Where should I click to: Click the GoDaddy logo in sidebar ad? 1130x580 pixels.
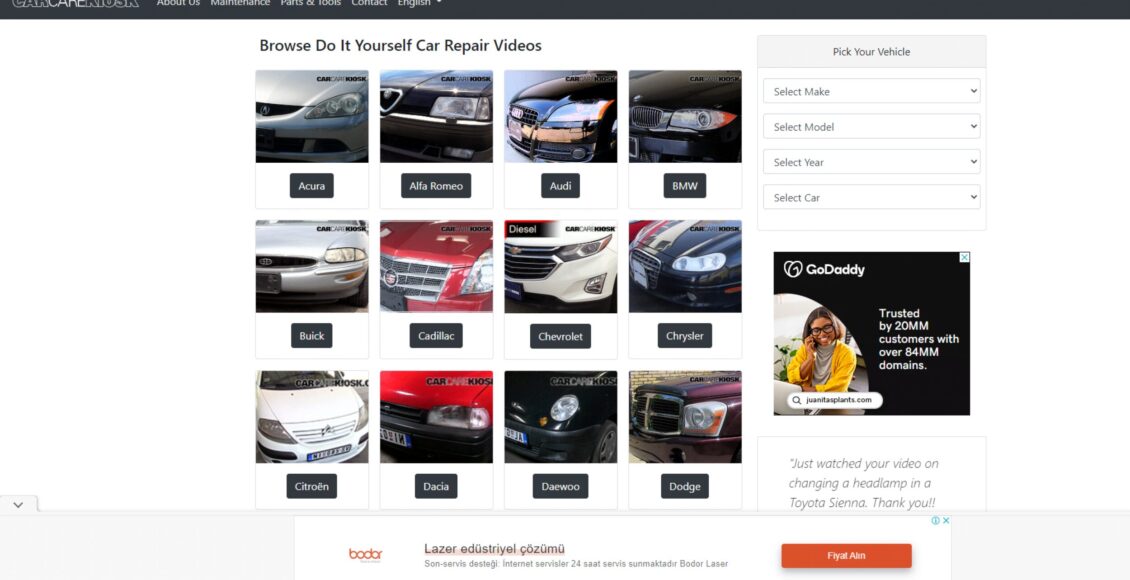(825, 269)
